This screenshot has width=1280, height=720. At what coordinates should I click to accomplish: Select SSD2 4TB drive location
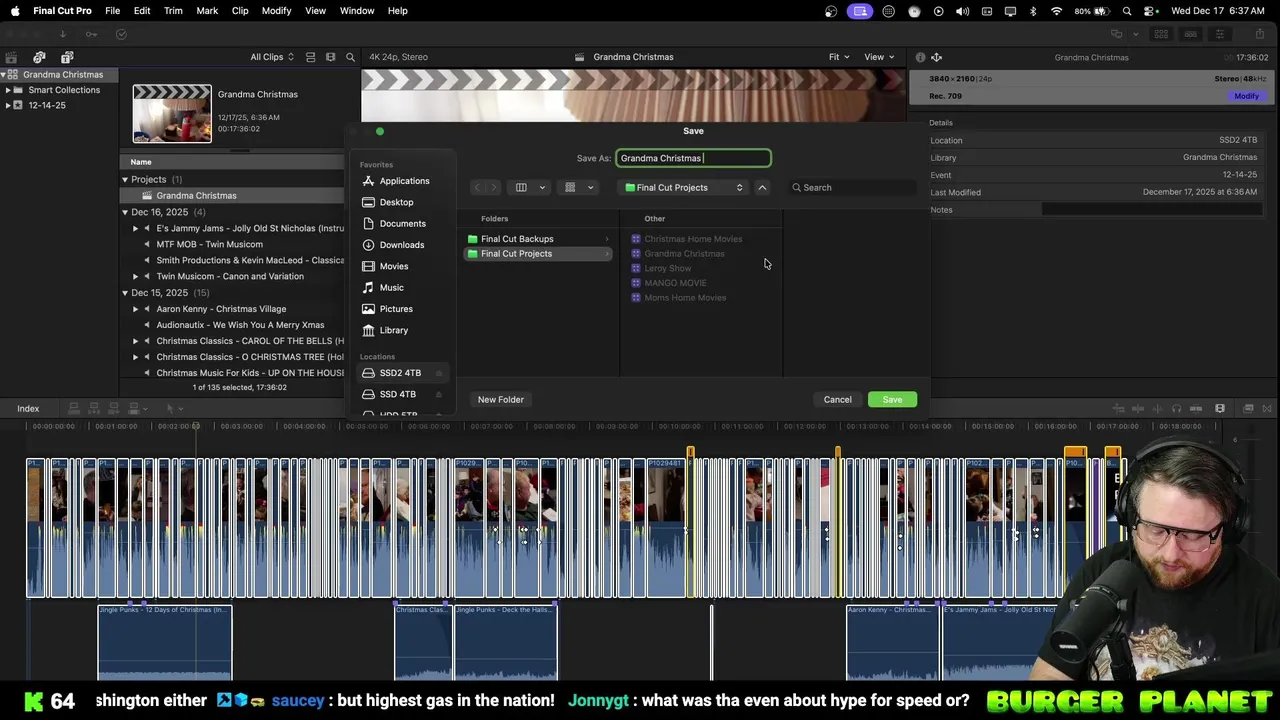pyautogui.click(x=401, y=373)
